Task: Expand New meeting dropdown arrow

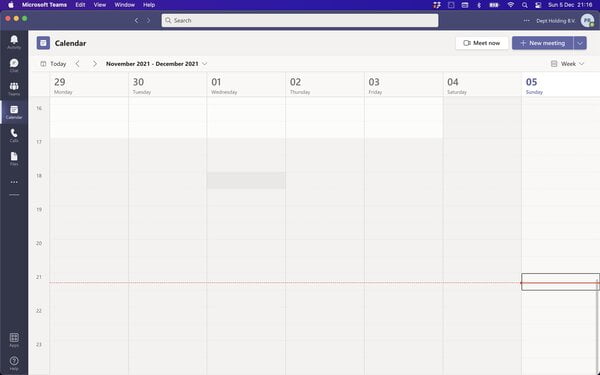Action: (580, 43)
